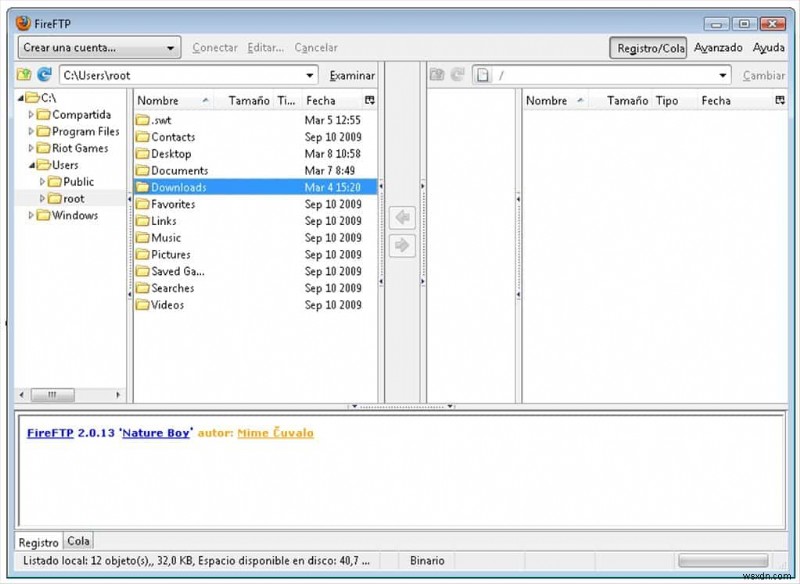Expand the Compartida tree folder

coord(31,114)
